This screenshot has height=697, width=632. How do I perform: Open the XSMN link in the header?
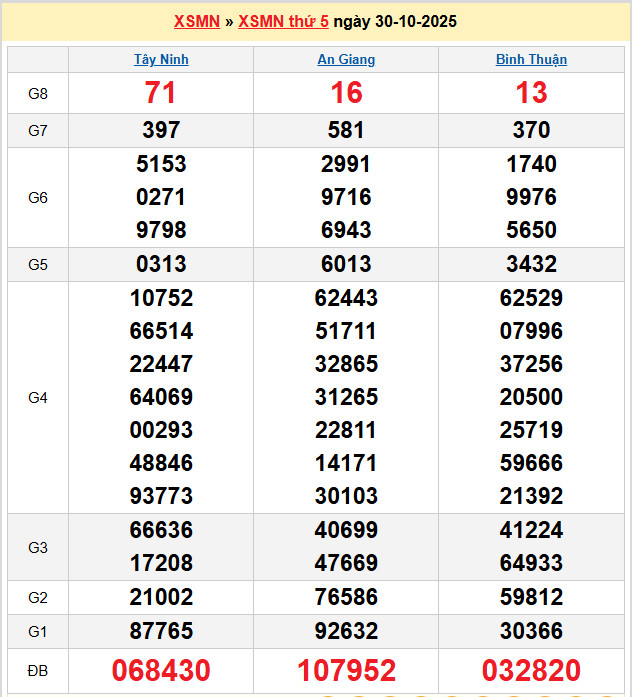coord(196,21)
